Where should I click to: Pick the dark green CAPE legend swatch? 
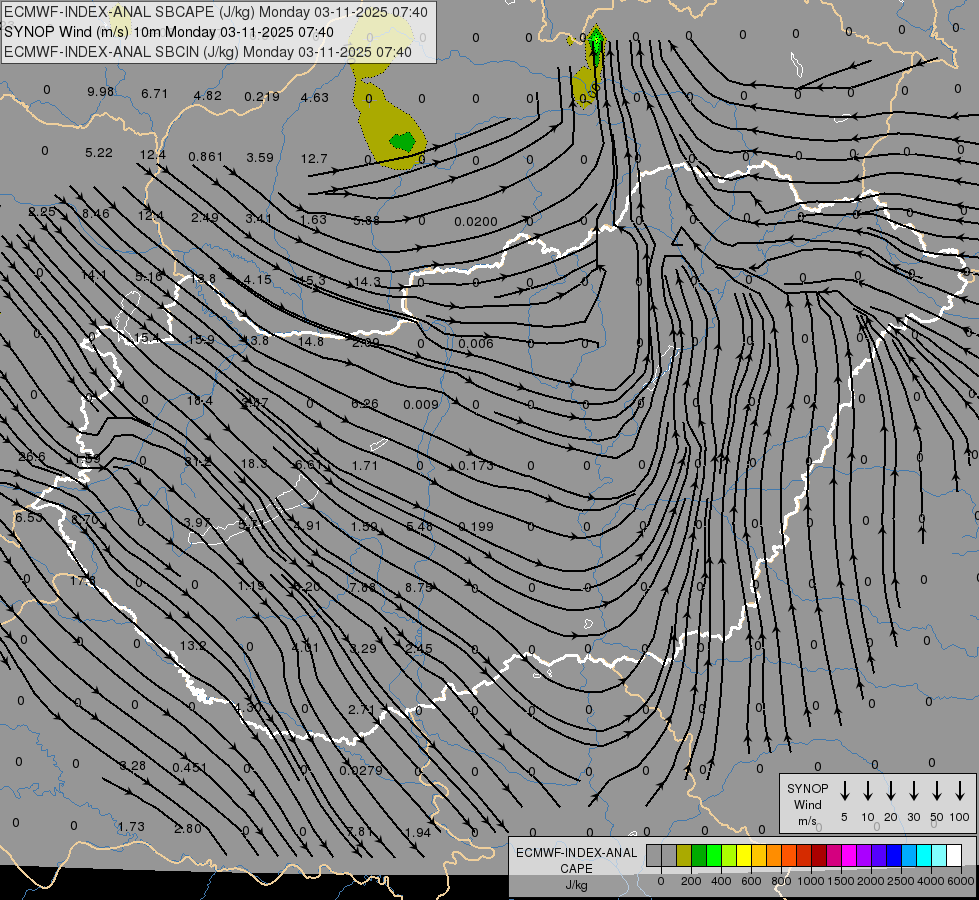[x=699, y=856]
